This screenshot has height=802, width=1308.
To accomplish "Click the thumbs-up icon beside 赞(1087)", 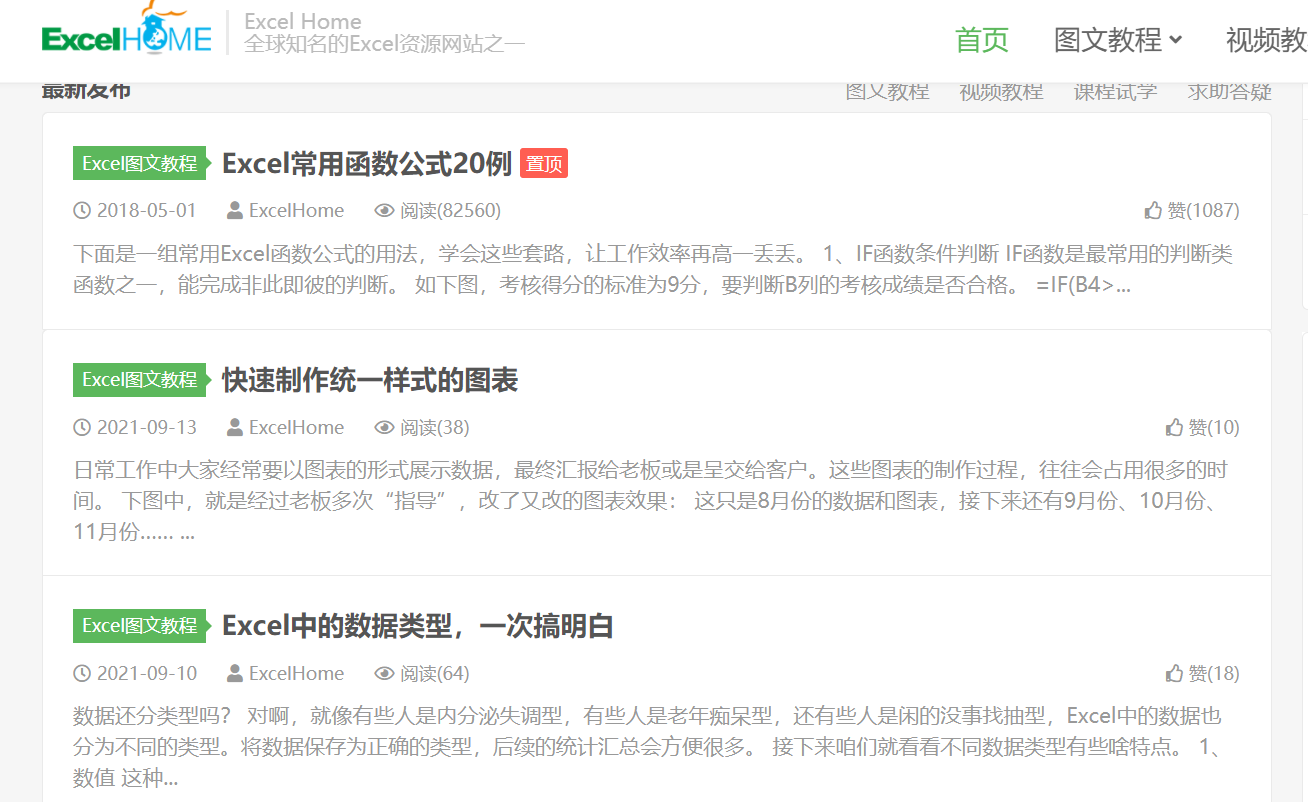I will (x=1153, y=211).
